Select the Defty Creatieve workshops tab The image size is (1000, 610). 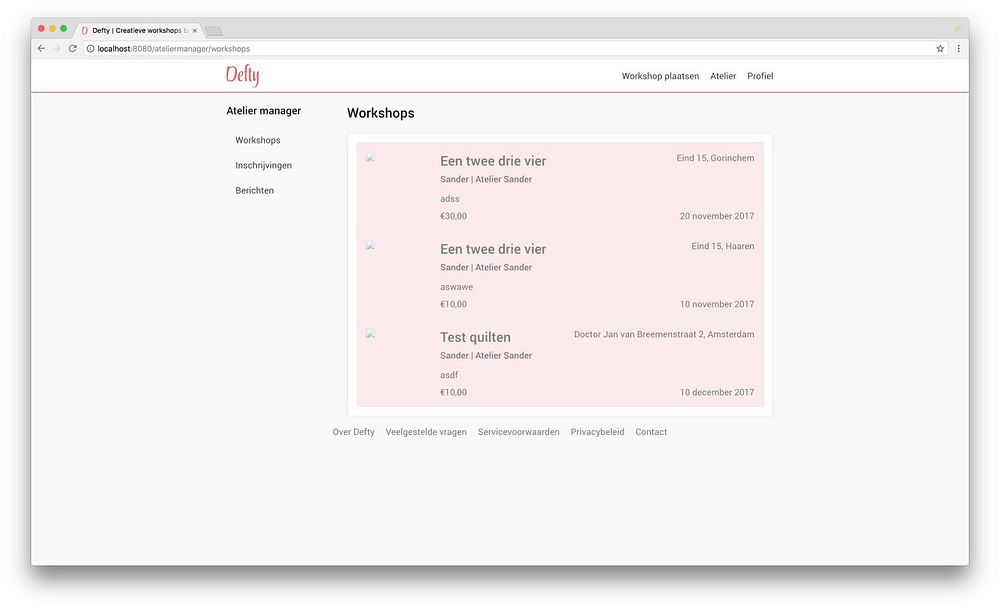pos(139,31)
